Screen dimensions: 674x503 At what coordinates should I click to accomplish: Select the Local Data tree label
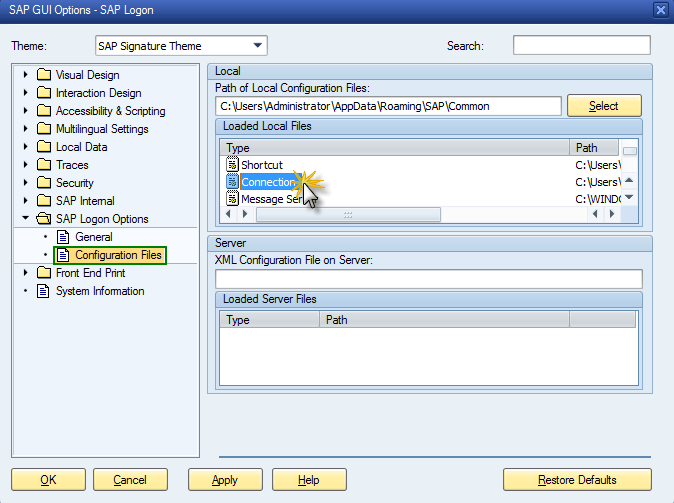click(x=82, y=147)
